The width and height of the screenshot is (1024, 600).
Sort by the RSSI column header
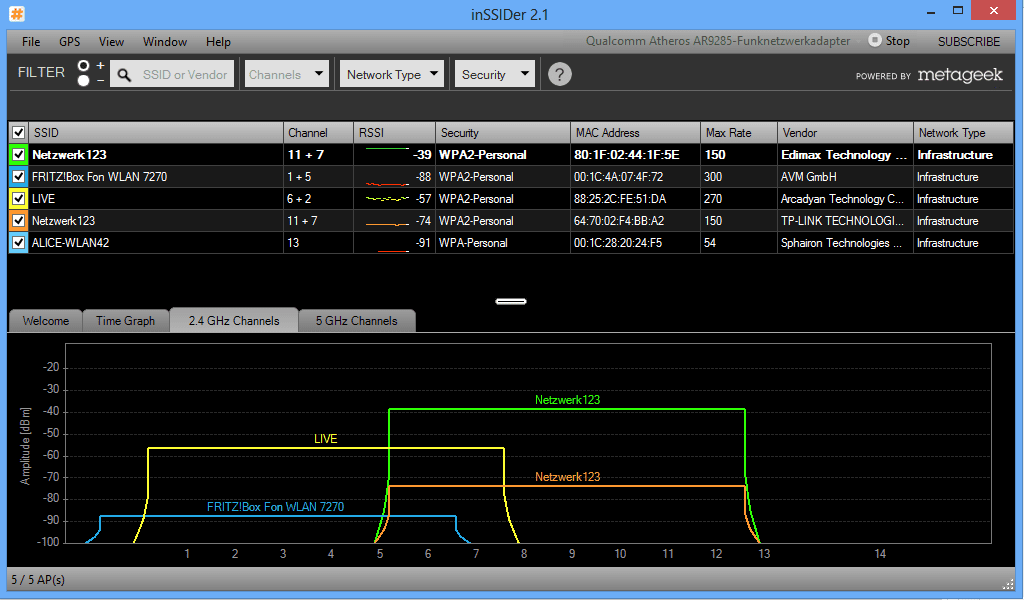[x=394, y=133]
